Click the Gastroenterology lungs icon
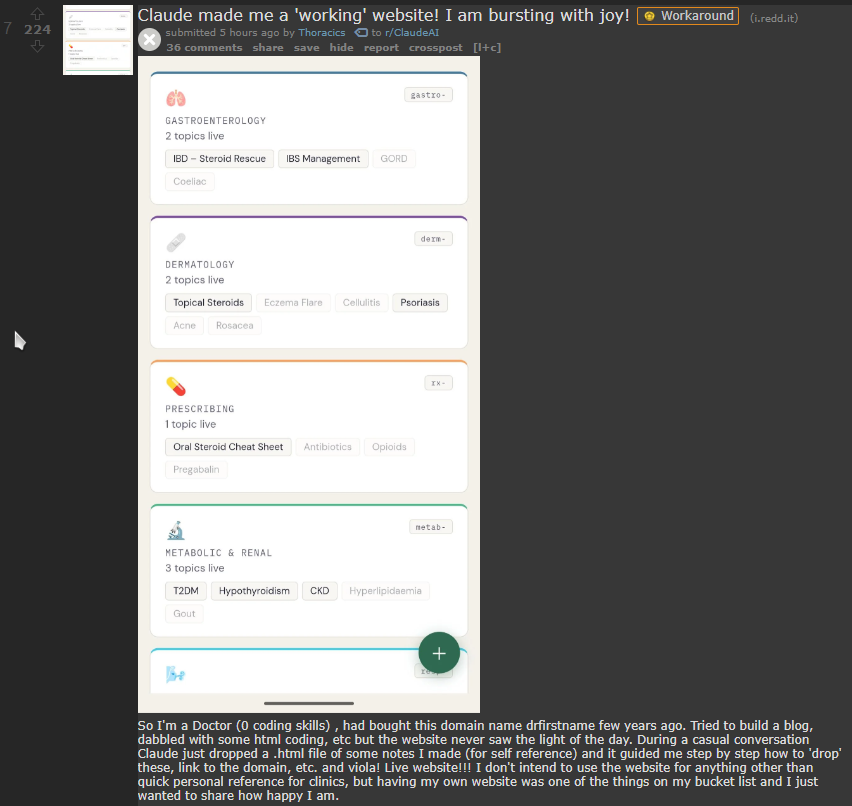The height and width of the screenshot is (806, 852). (176, 98)
